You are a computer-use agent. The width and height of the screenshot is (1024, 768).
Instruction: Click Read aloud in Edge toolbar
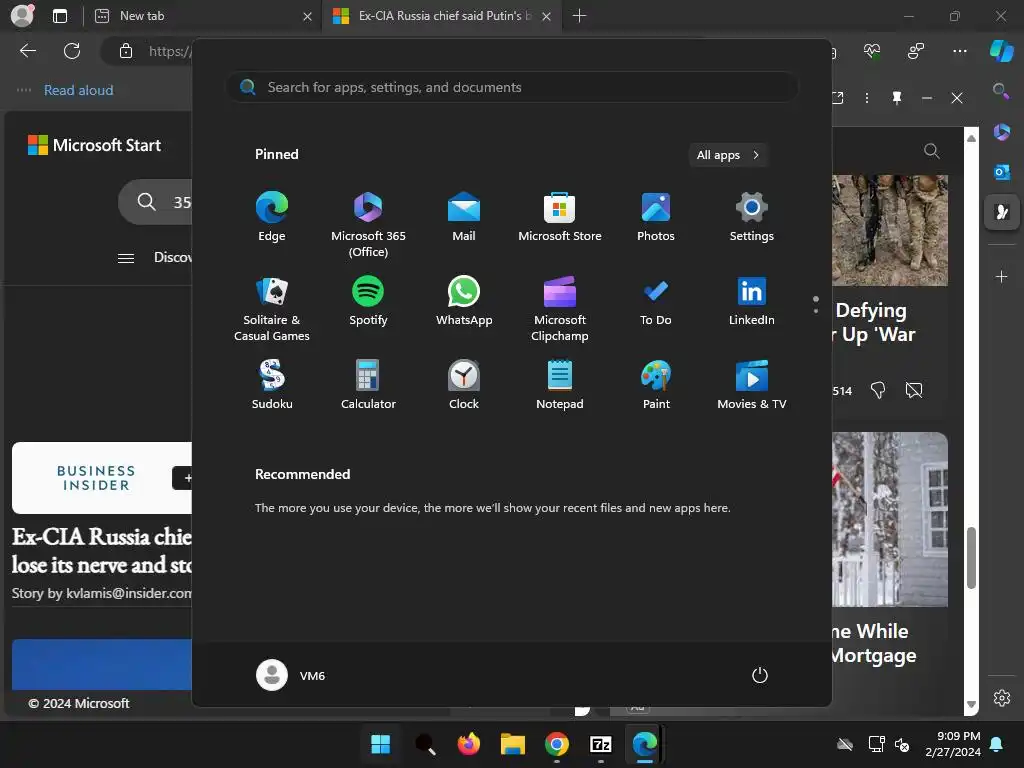pyautogui.click(x=78, y=90)
